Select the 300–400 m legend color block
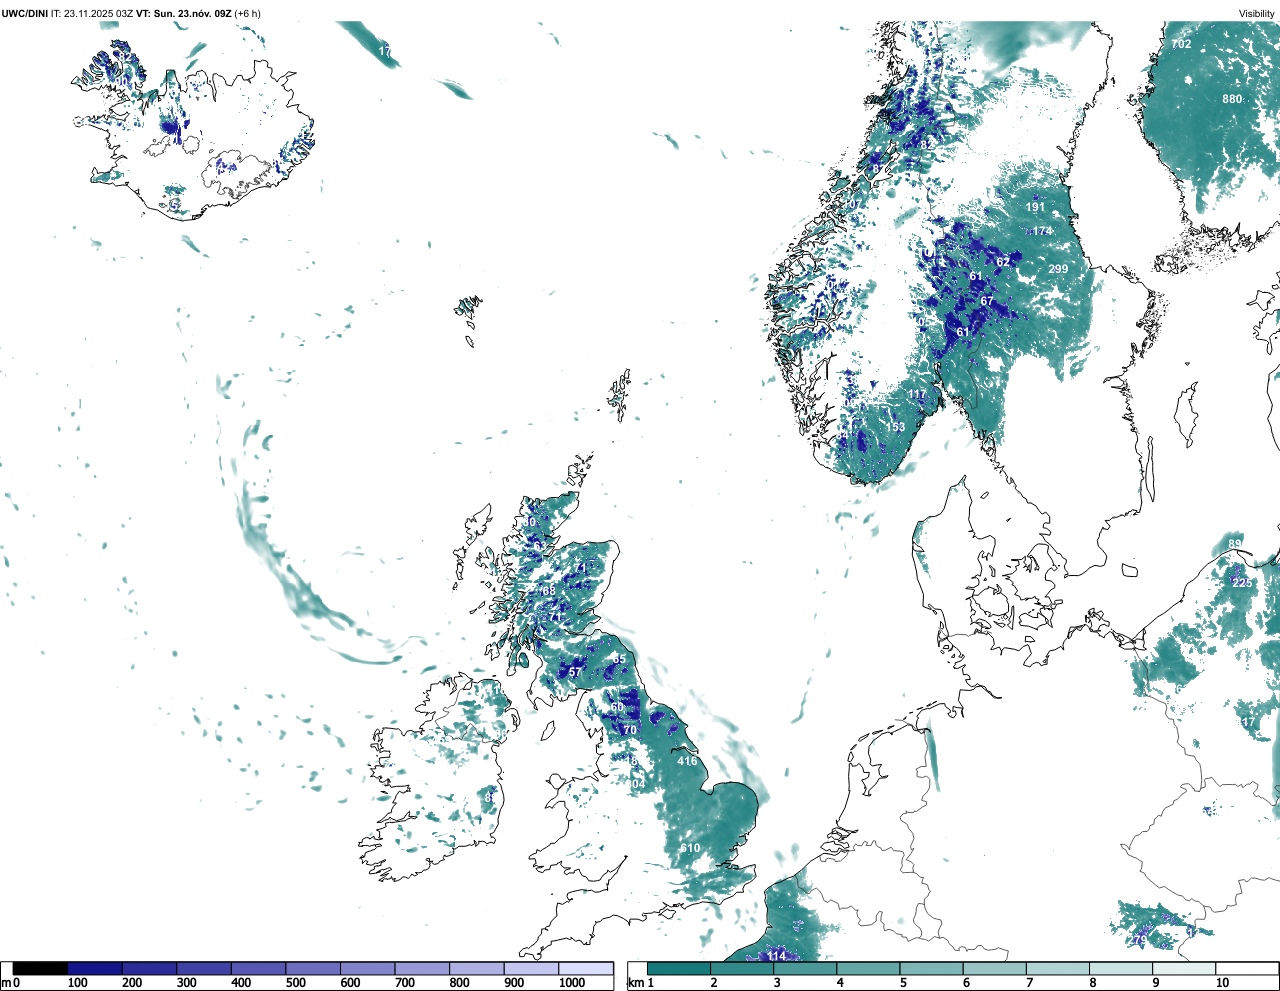The image size is (1280, 991). point(204,968)
